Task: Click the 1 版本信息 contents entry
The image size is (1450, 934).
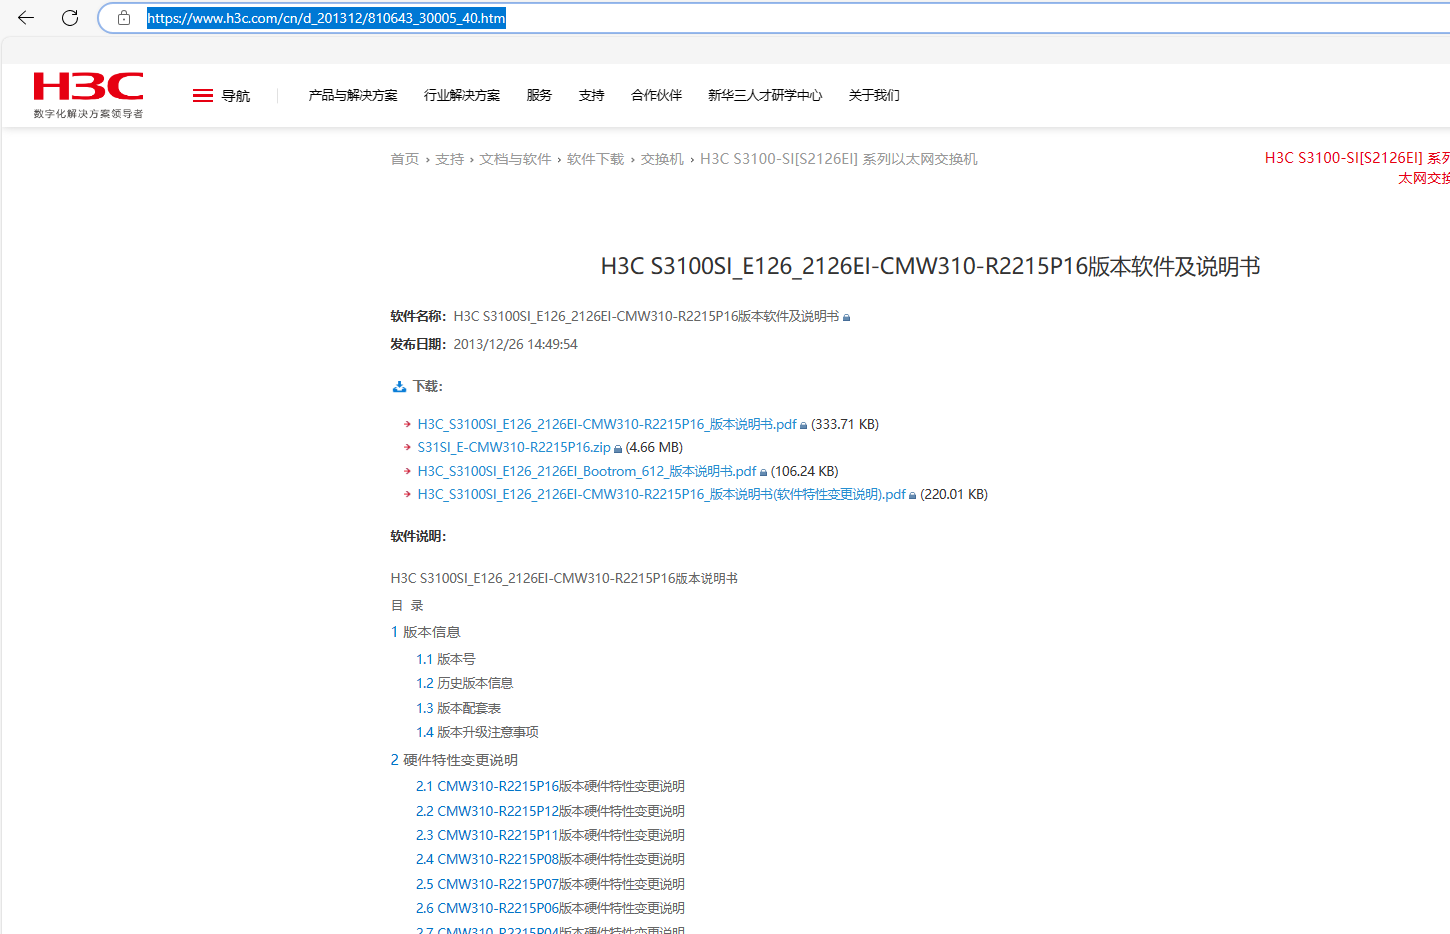Action: pos(425,633)
